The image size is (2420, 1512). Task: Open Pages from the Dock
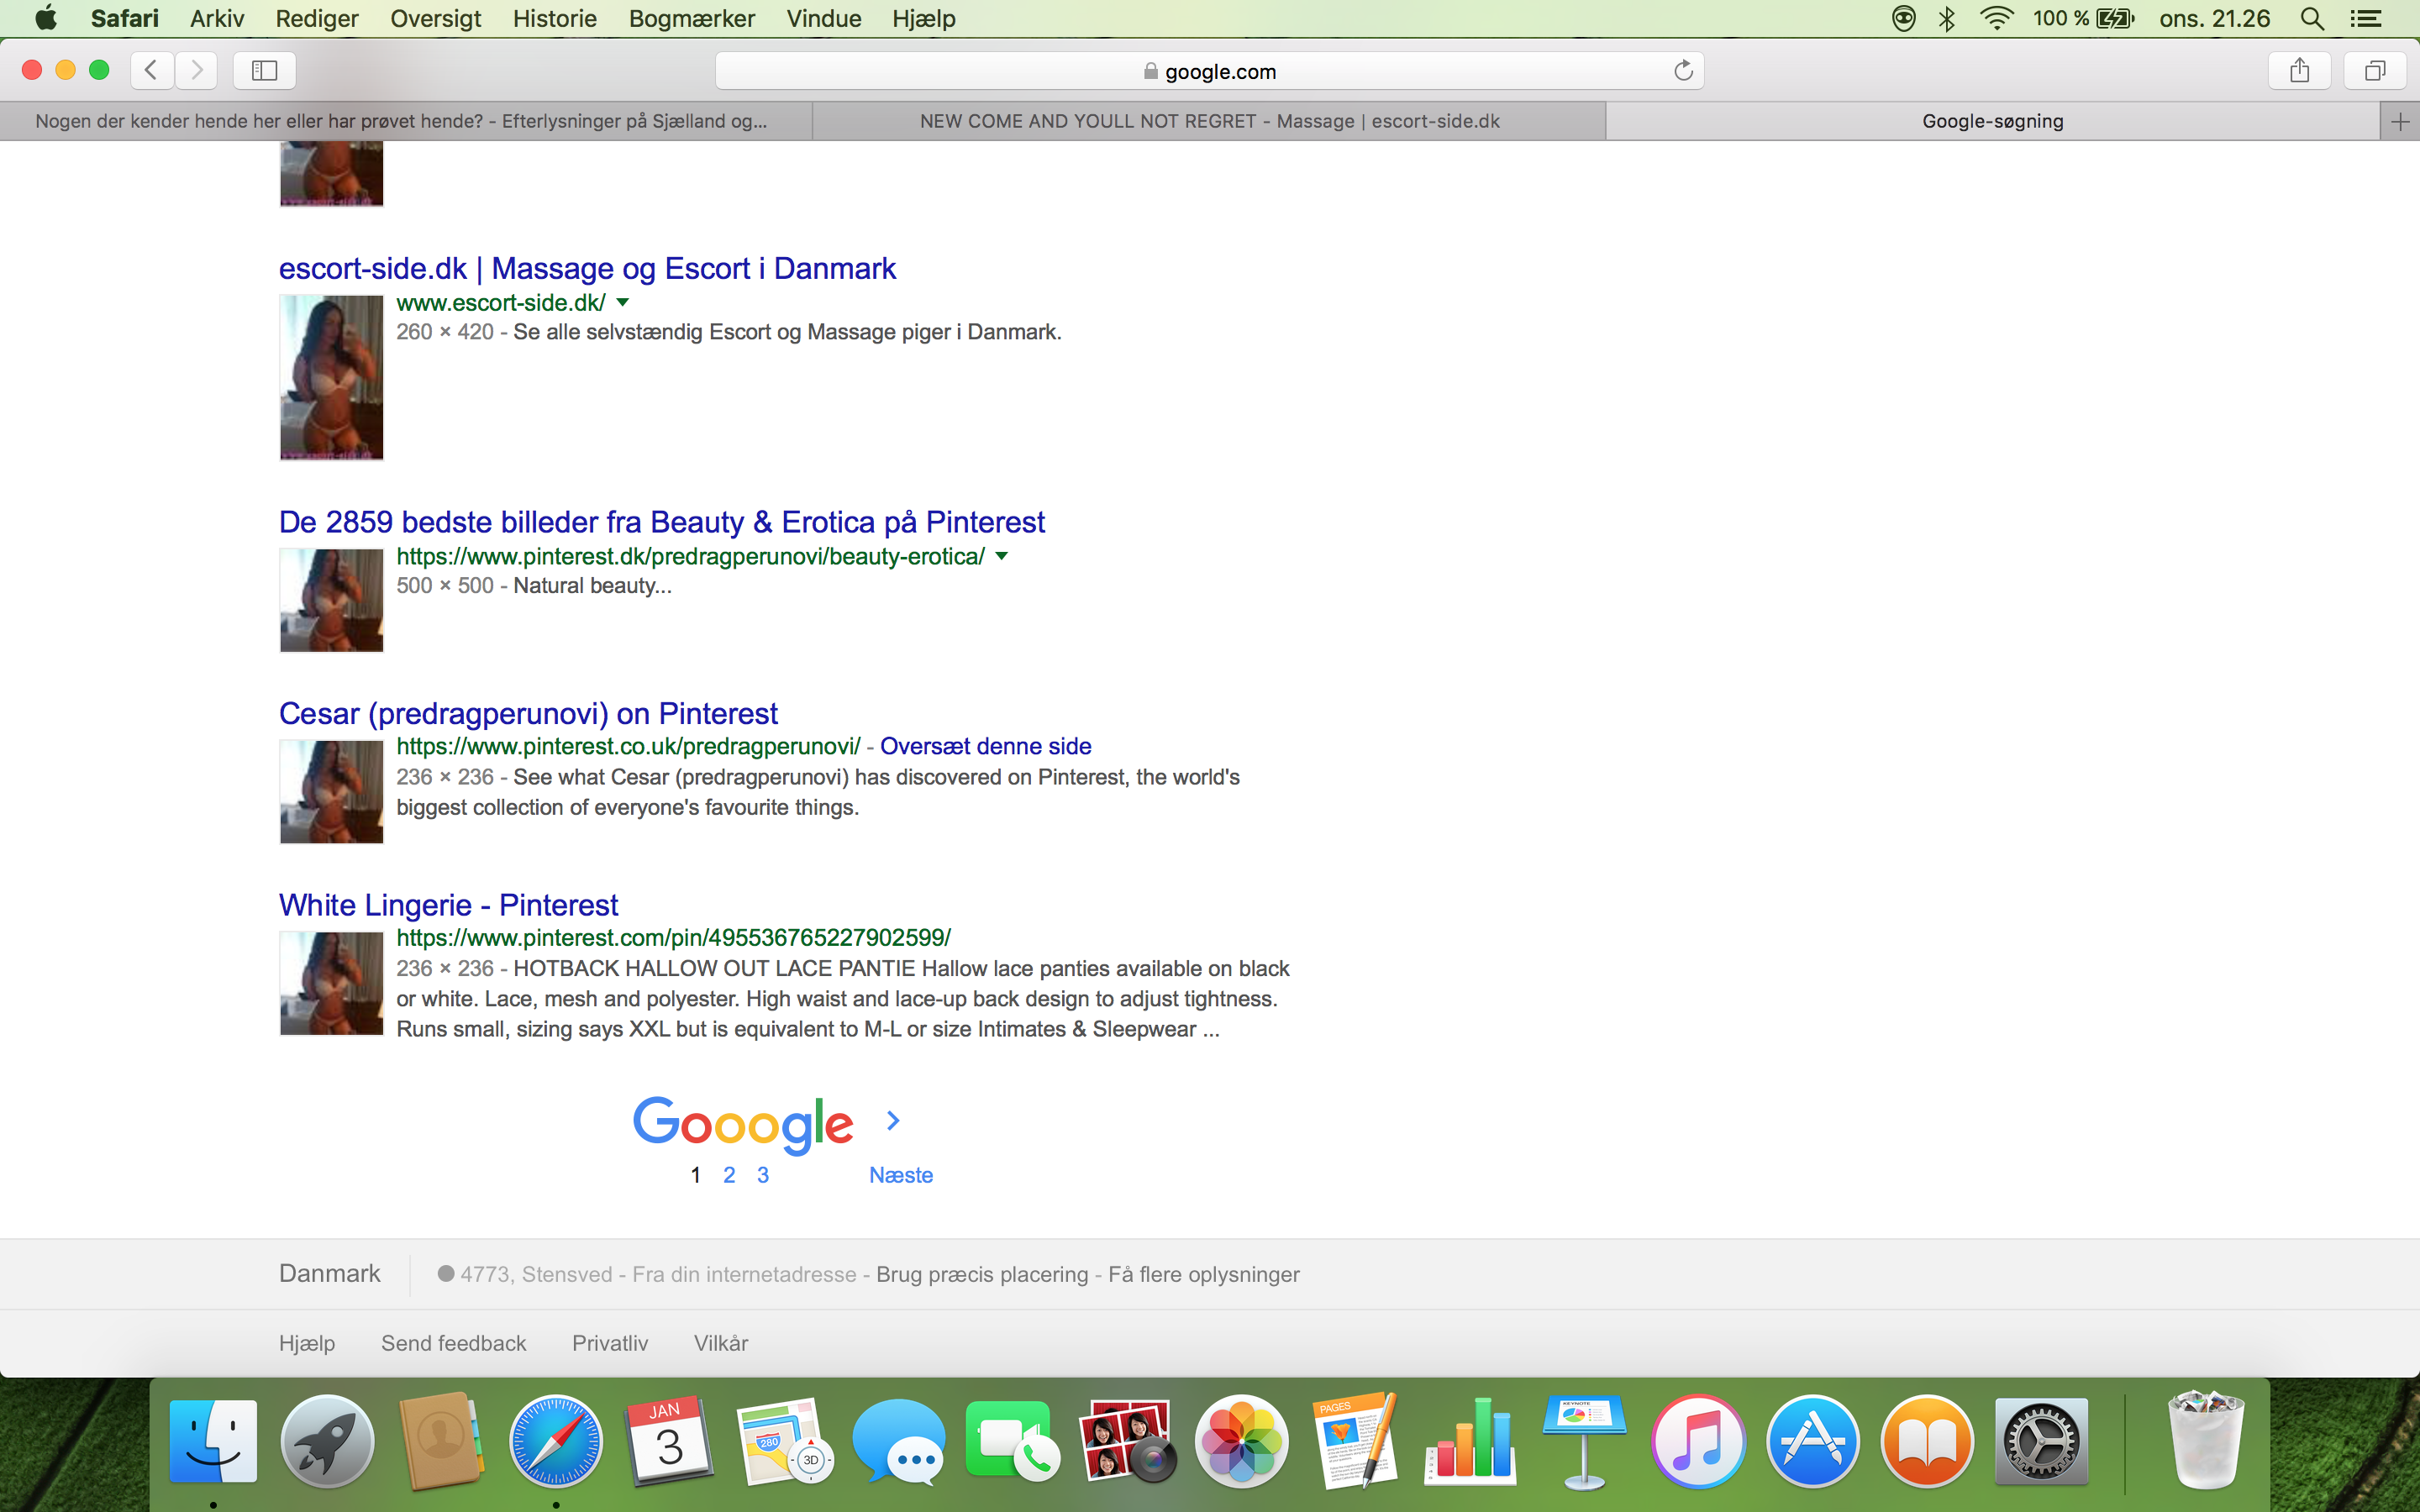click(1356, 1441)
